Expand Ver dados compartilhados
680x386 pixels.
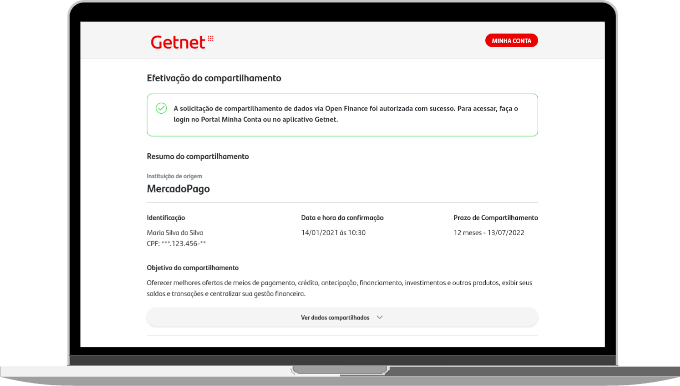pos(342,317)
